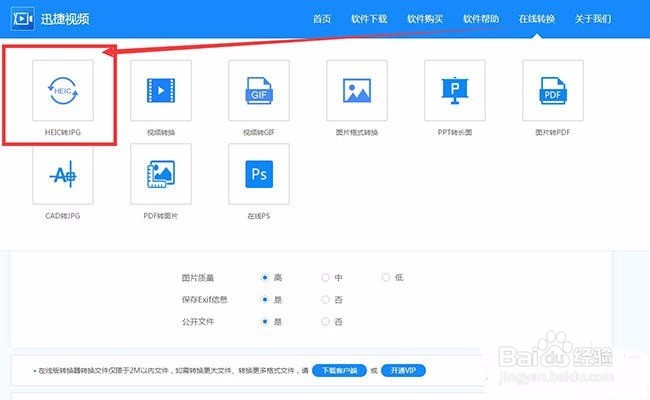Choose 是 for 保存Exif信息
650x400 pixels.
[265, 299]
